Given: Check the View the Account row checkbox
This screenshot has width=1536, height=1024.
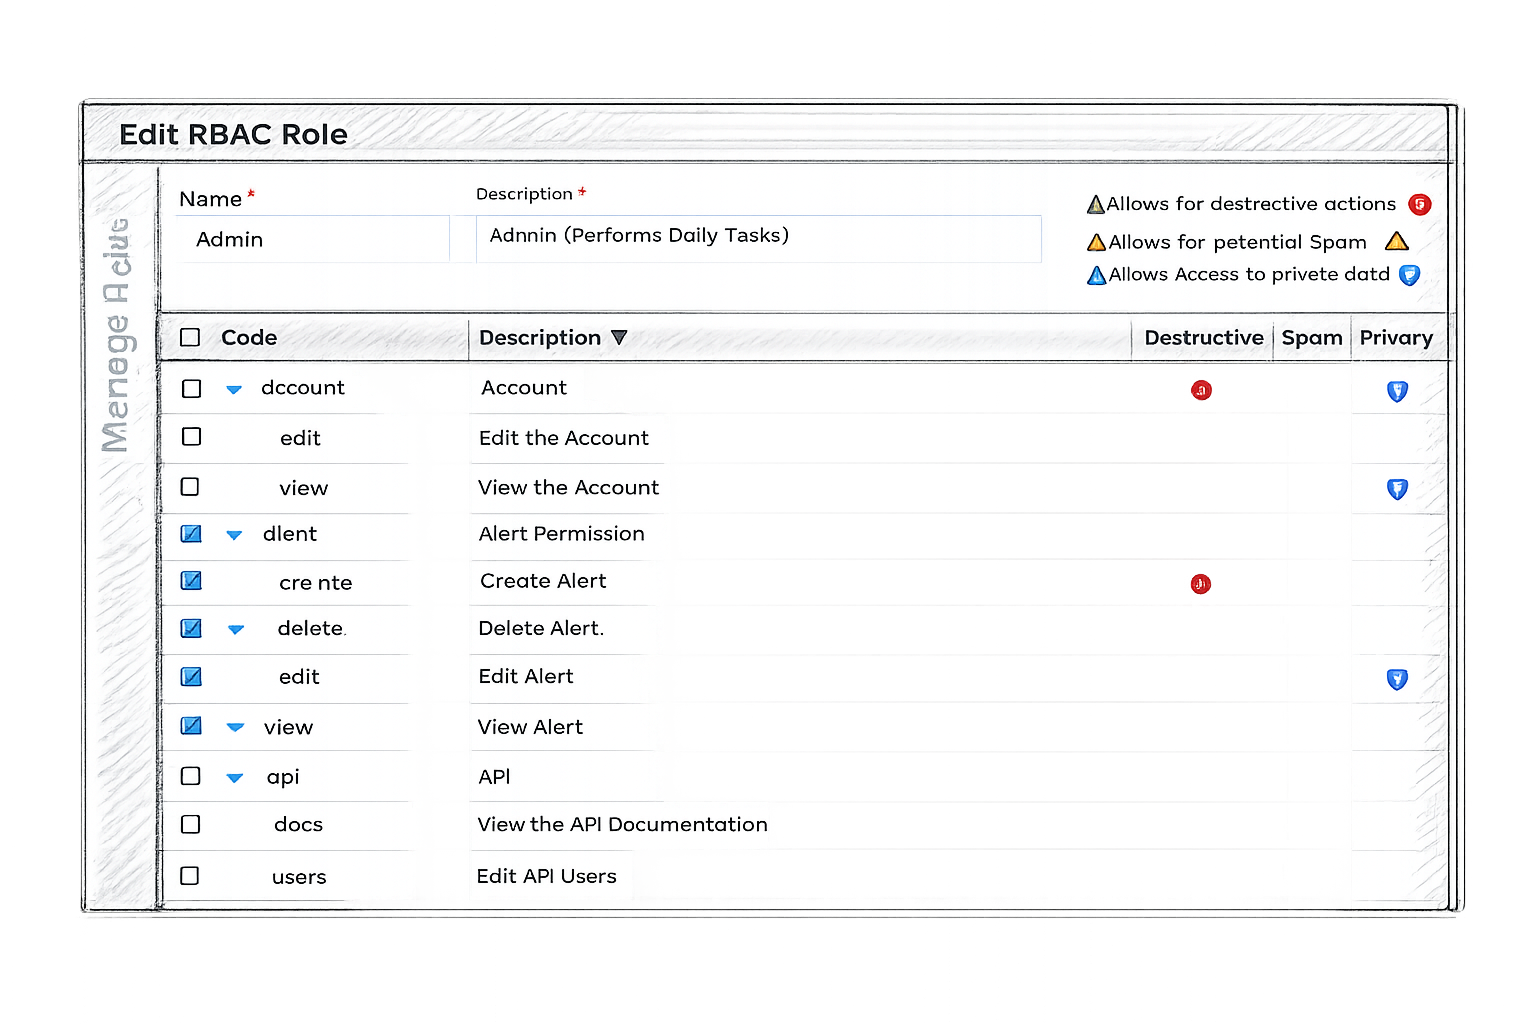Looking at the screenshot, I should [190, 487].
